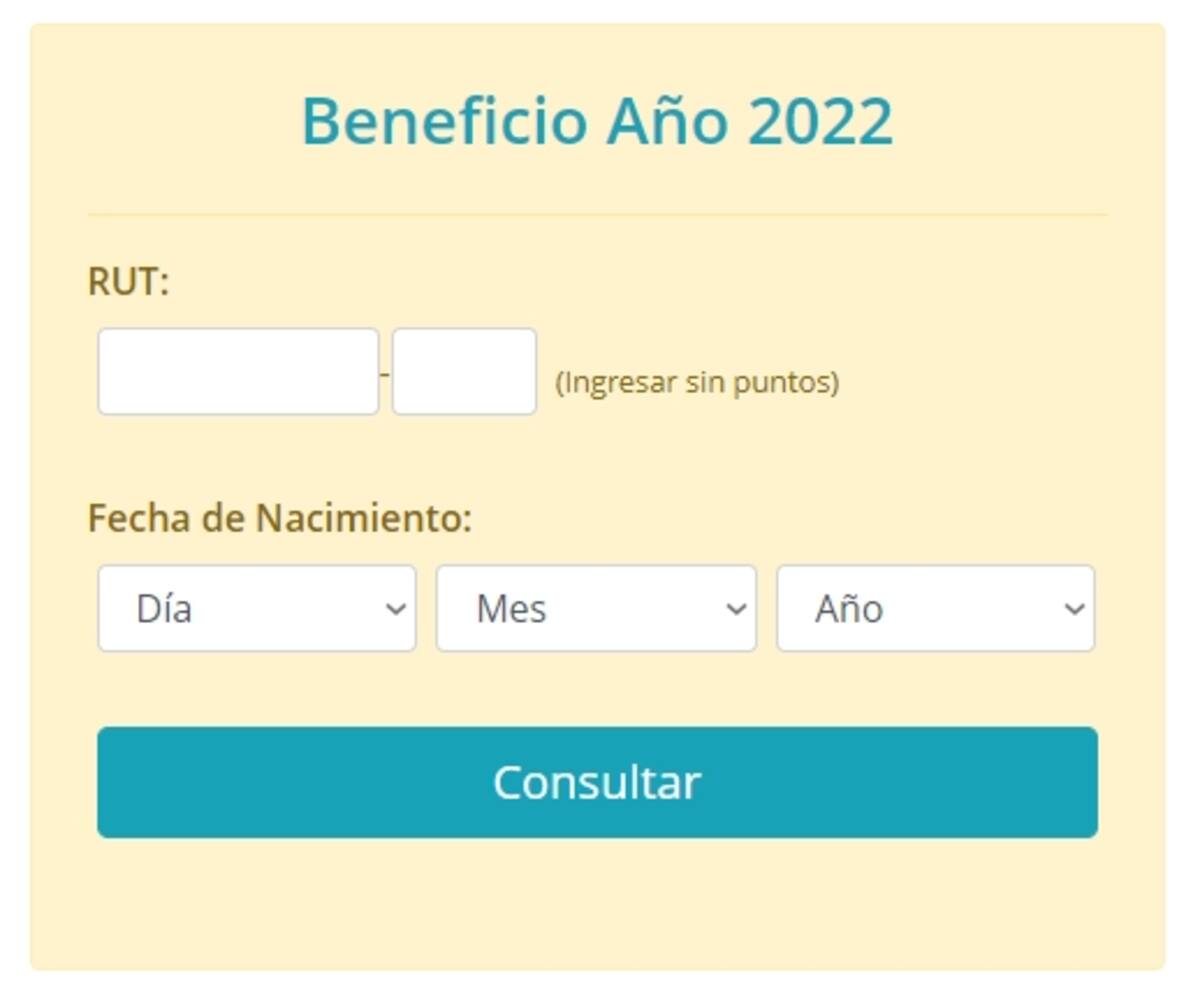Focus the RUT verification digit field
This screenshot has width=1200, height=1003.
tap(464, 371)
